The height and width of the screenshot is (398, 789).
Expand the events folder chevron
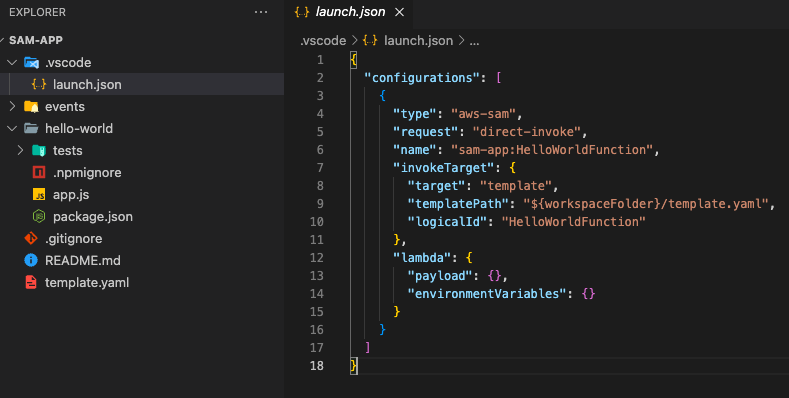coord(12,106)
